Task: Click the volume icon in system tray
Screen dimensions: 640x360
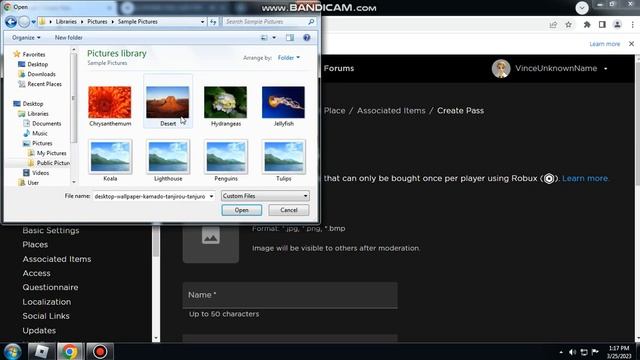Action: coord(572,352)
